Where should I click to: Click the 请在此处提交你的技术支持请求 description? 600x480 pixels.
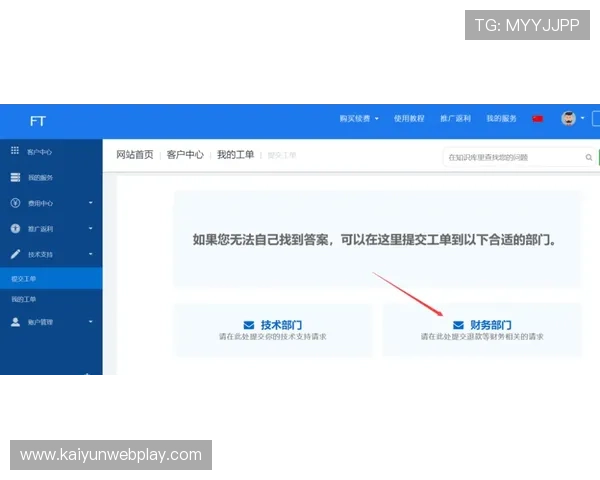272,337
